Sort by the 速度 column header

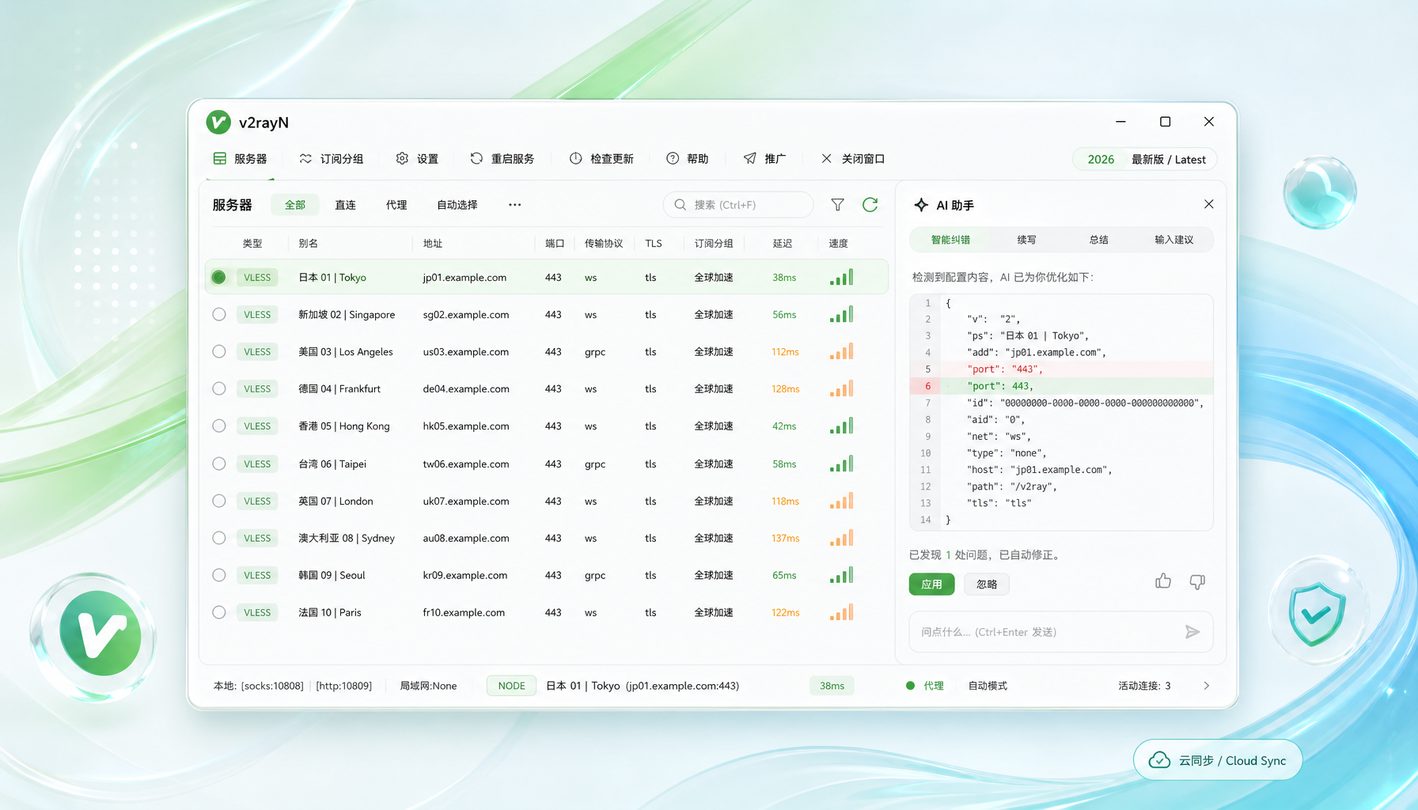pyautogui.click(x=838, y=243)
